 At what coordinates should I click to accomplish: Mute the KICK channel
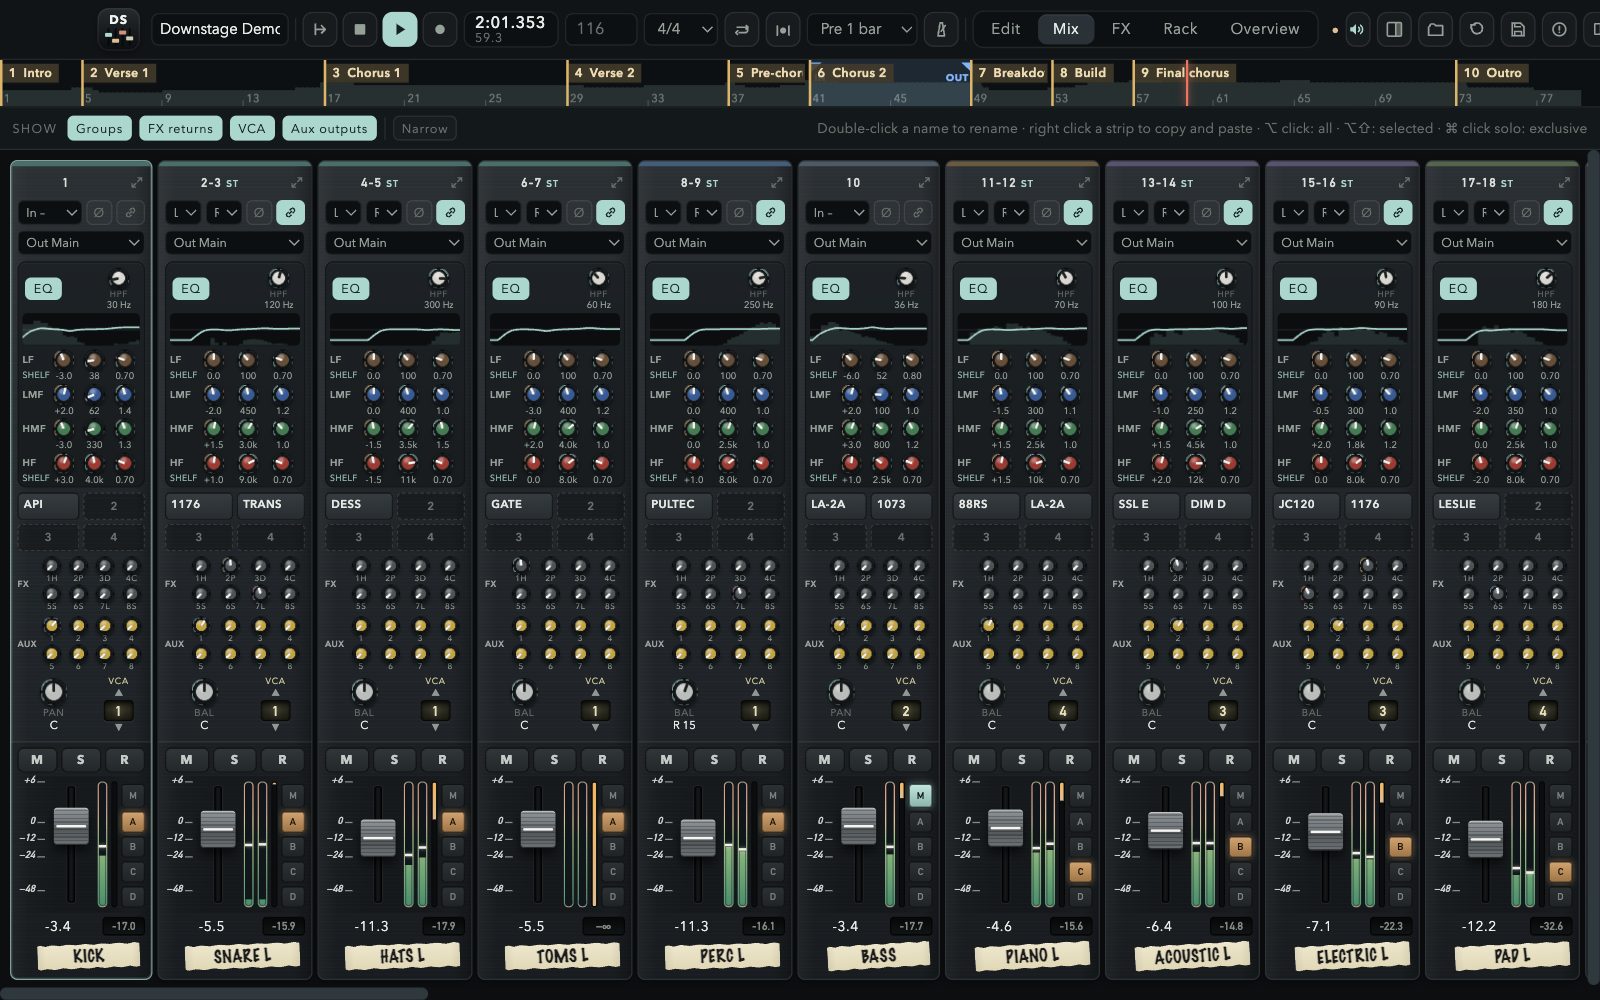(x=37, y=759)
